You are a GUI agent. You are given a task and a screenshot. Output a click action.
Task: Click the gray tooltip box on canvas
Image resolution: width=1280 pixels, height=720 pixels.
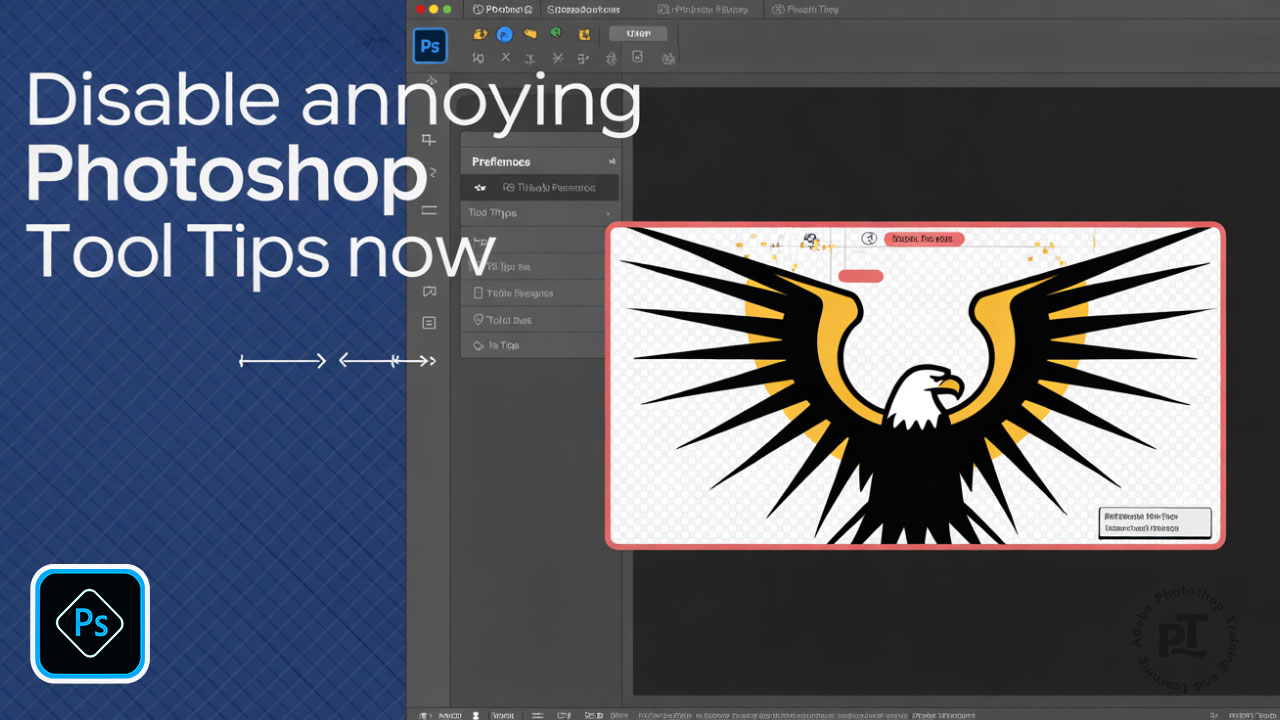tap(1155, 522)
